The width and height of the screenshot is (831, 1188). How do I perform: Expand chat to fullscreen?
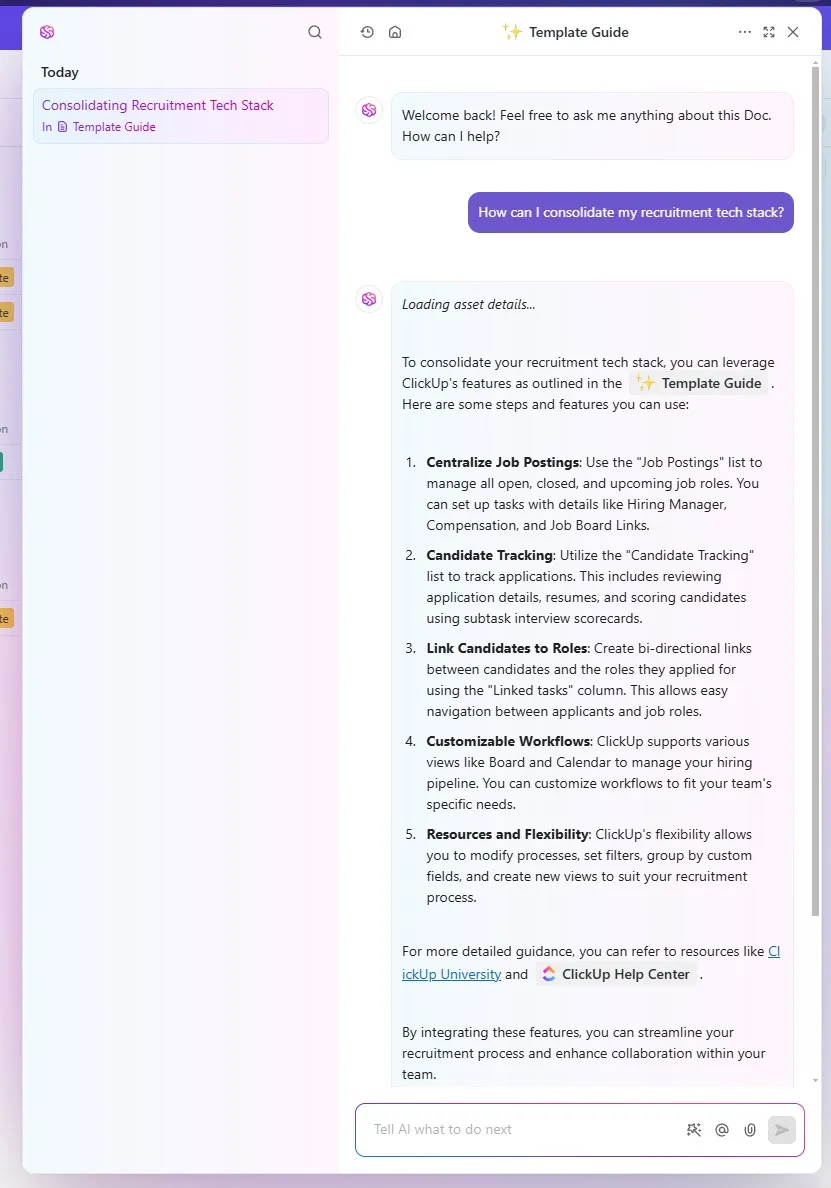click(769, 32)
